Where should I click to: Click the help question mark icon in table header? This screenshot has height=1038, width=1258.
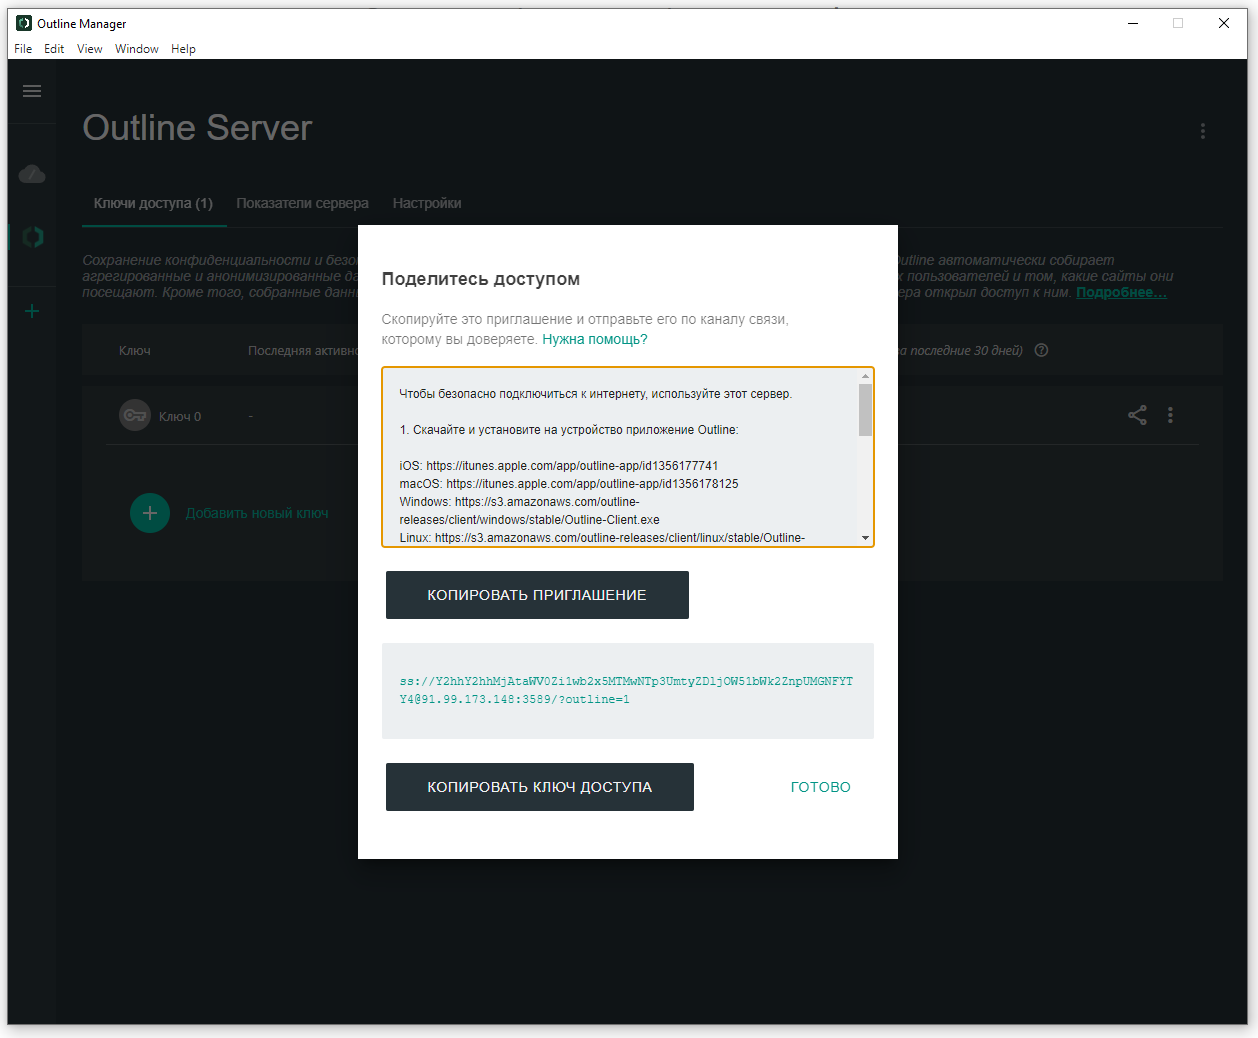click(1041, 350)
